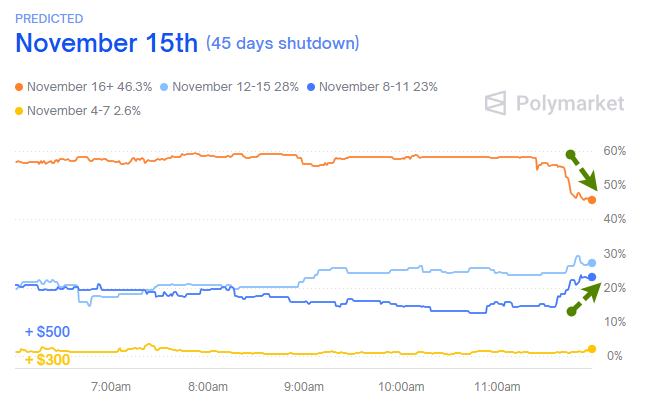Click the dark blue line endpoint marker
The image size is (652, 405).
pos(592,277)
